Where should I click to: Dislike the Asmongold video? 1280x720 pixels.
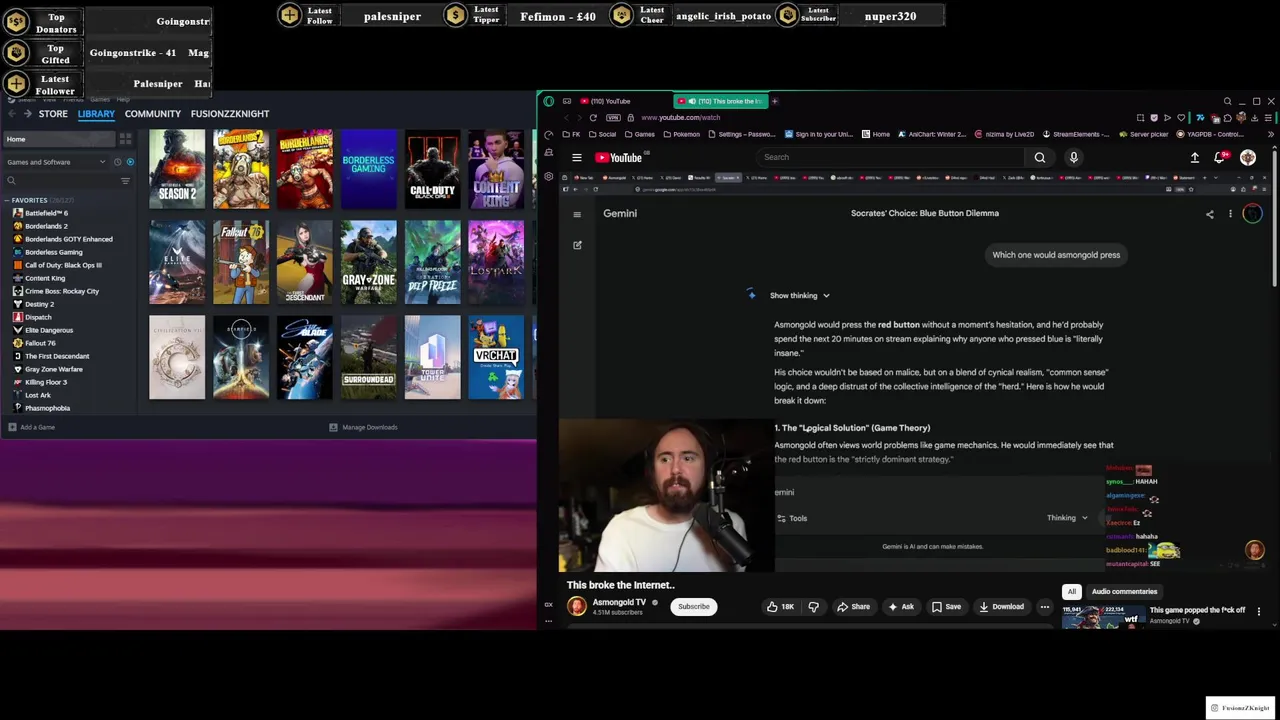tap(813, 606)
